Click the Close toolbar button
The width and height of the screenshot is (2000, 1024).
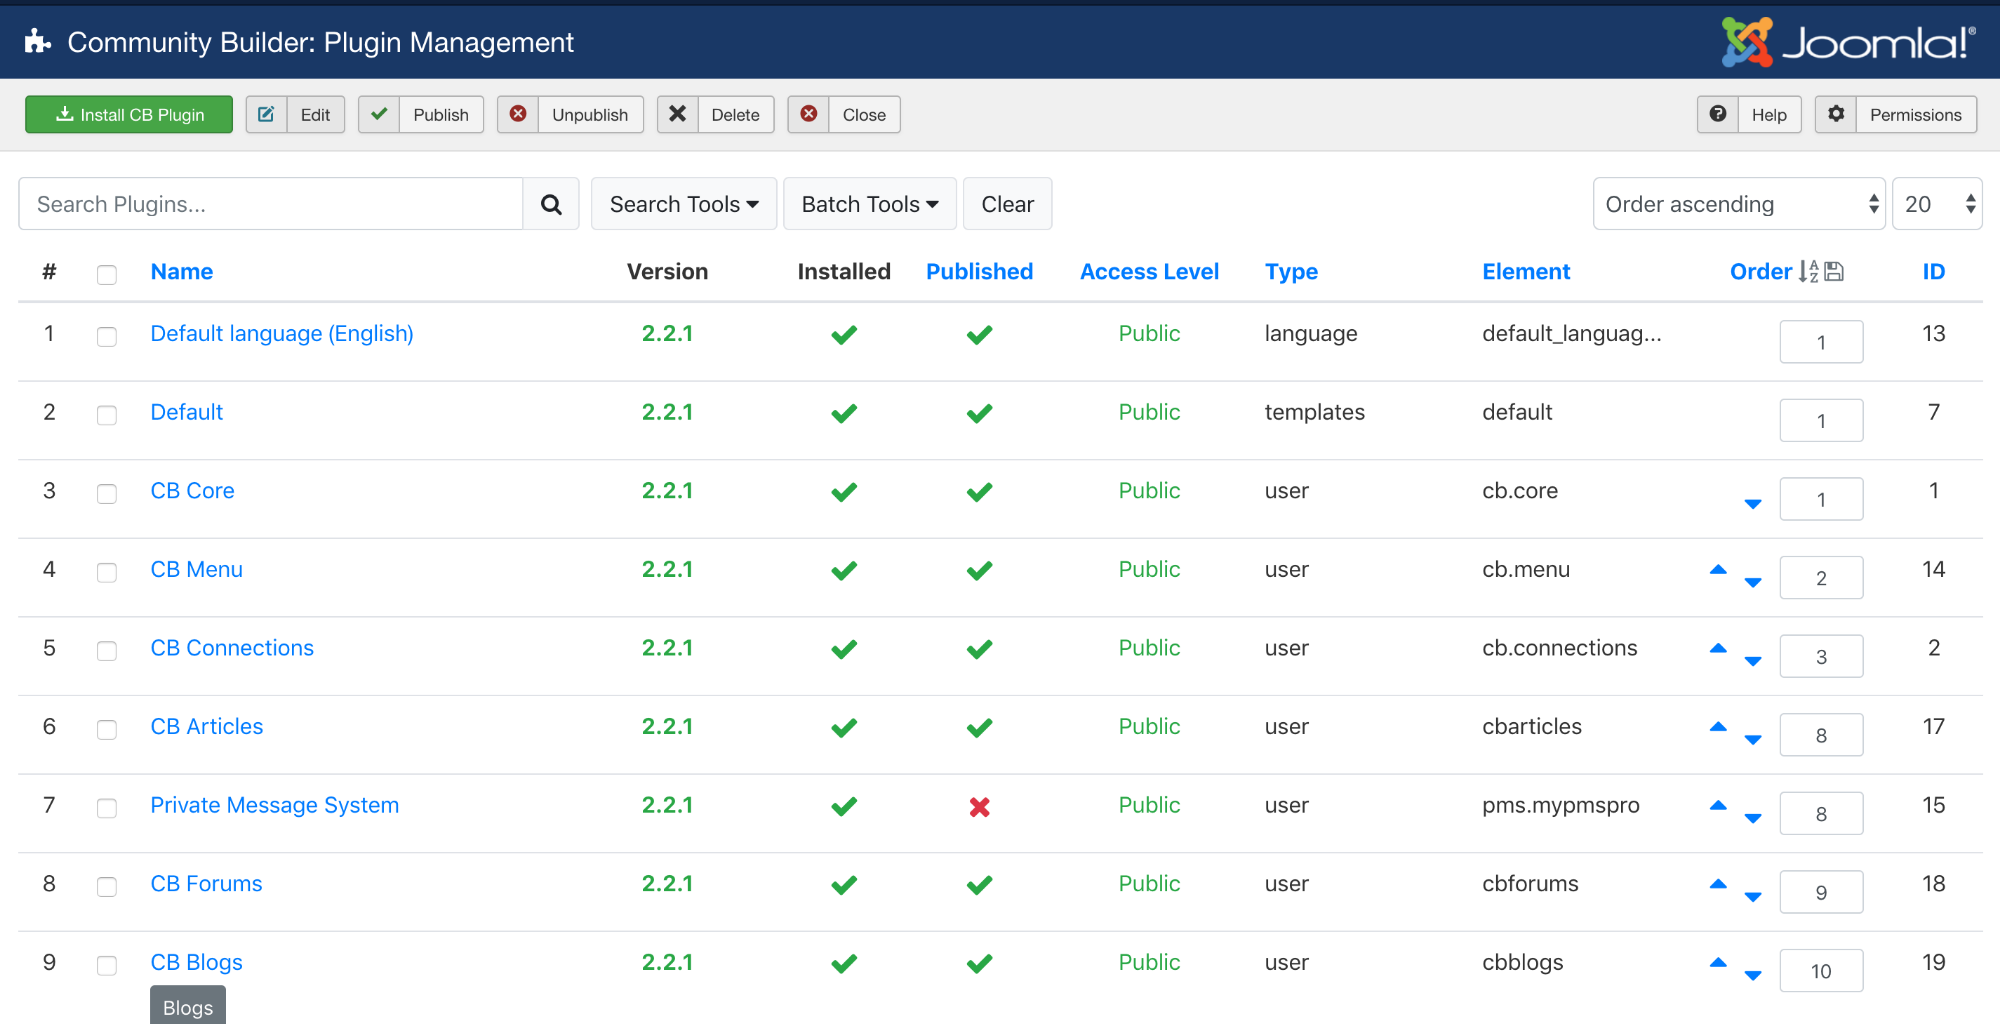tap(844, 115)
